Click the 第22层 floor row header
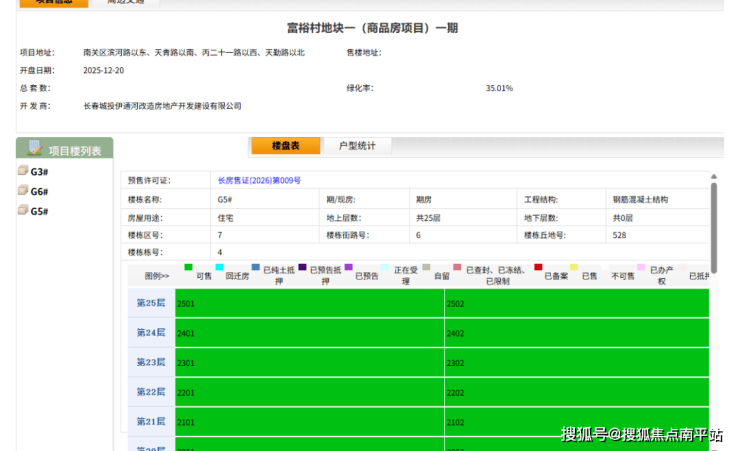This screenshot has width=740, height=451. click(150, 392)
